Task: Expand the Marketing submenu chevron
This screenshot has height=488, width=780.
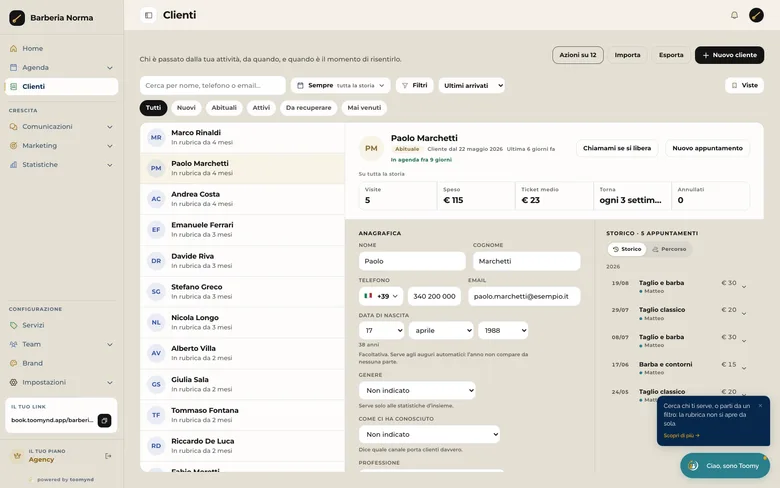Action: 109,146
